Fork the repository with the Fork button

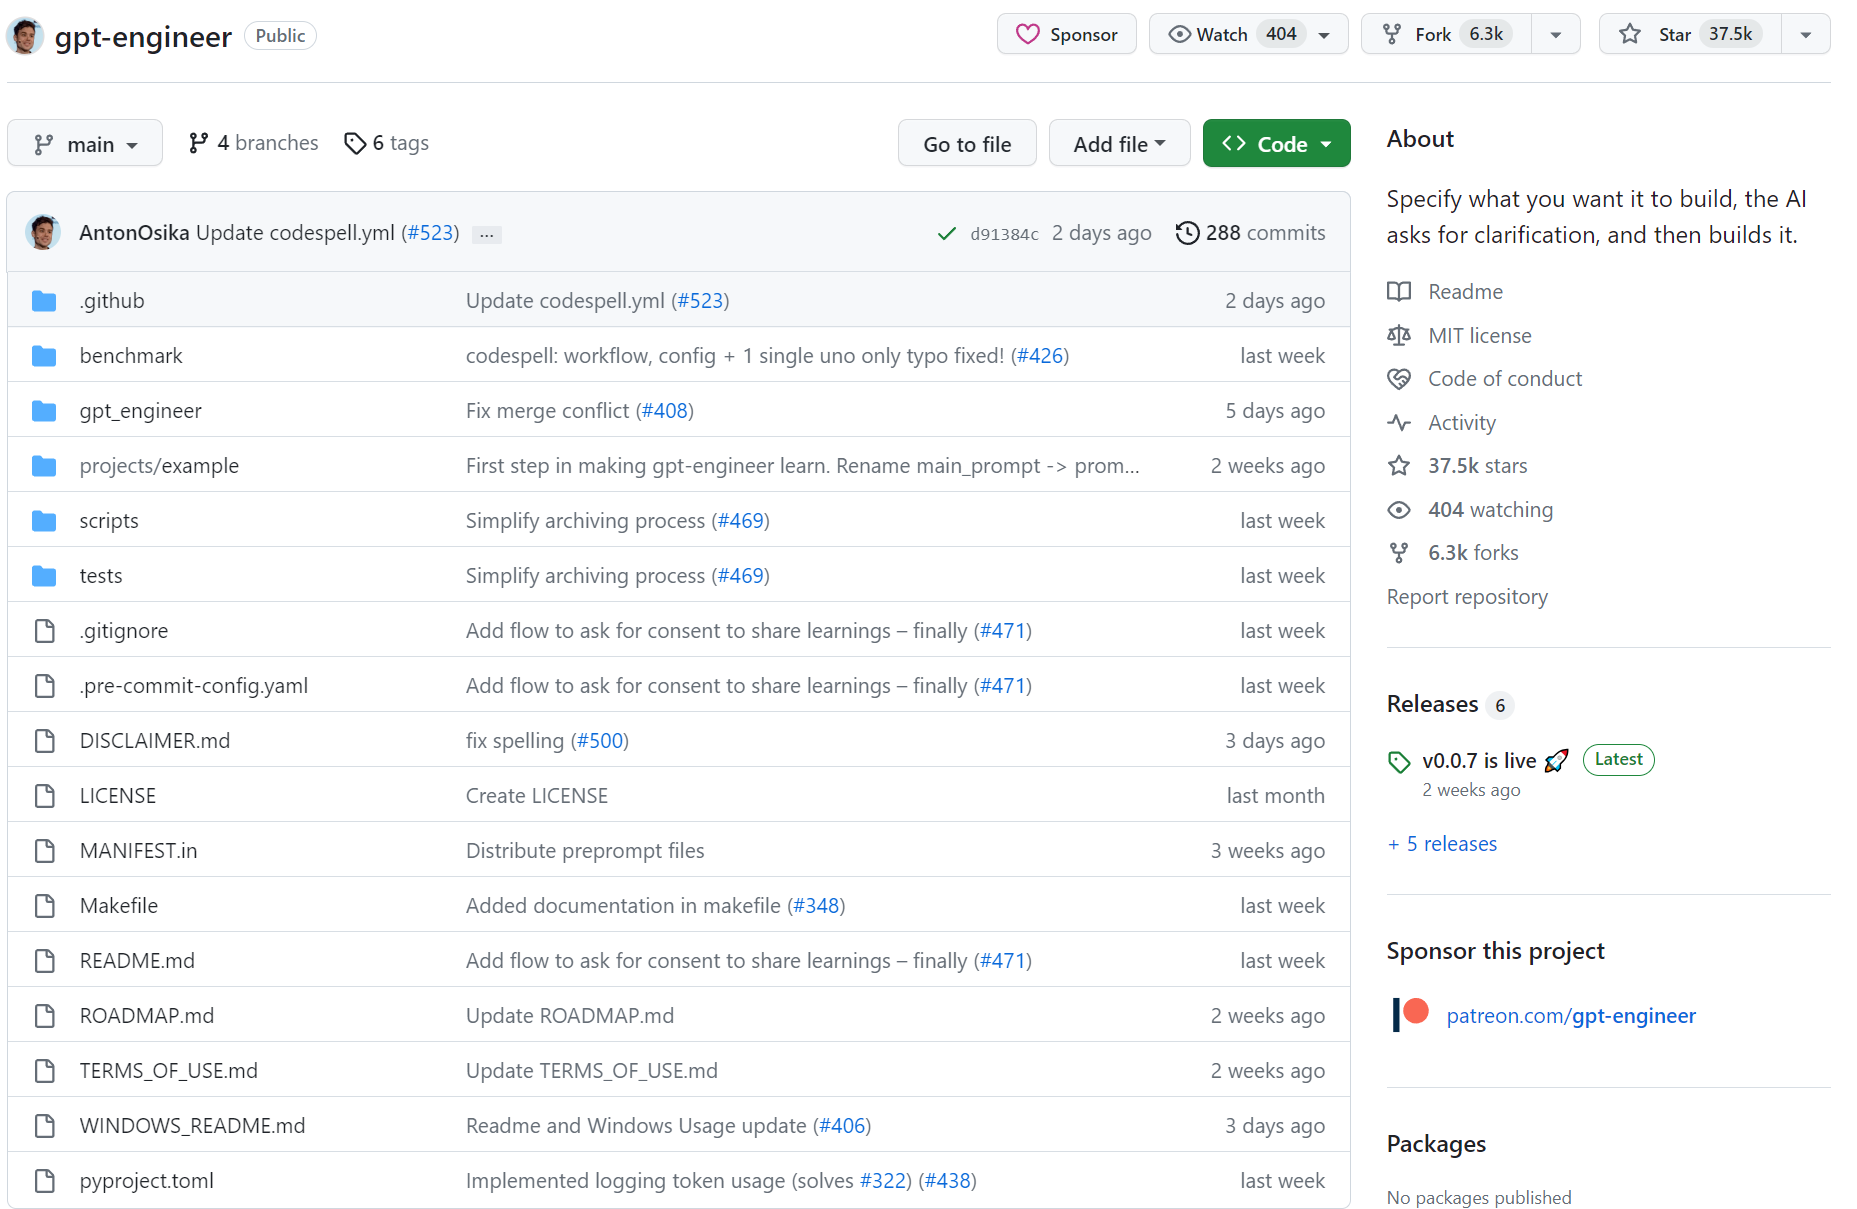click(1447, 34)
